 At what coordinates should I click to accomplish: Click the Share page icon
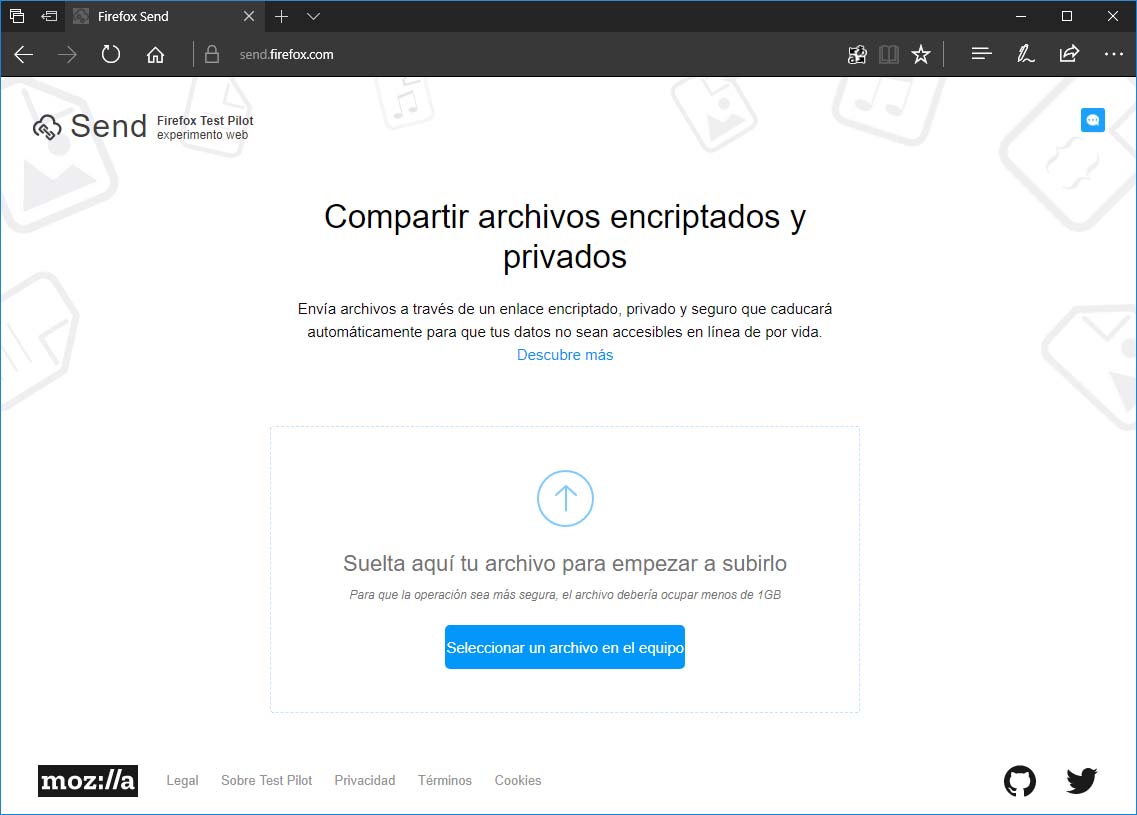[x=1070, y=54]
